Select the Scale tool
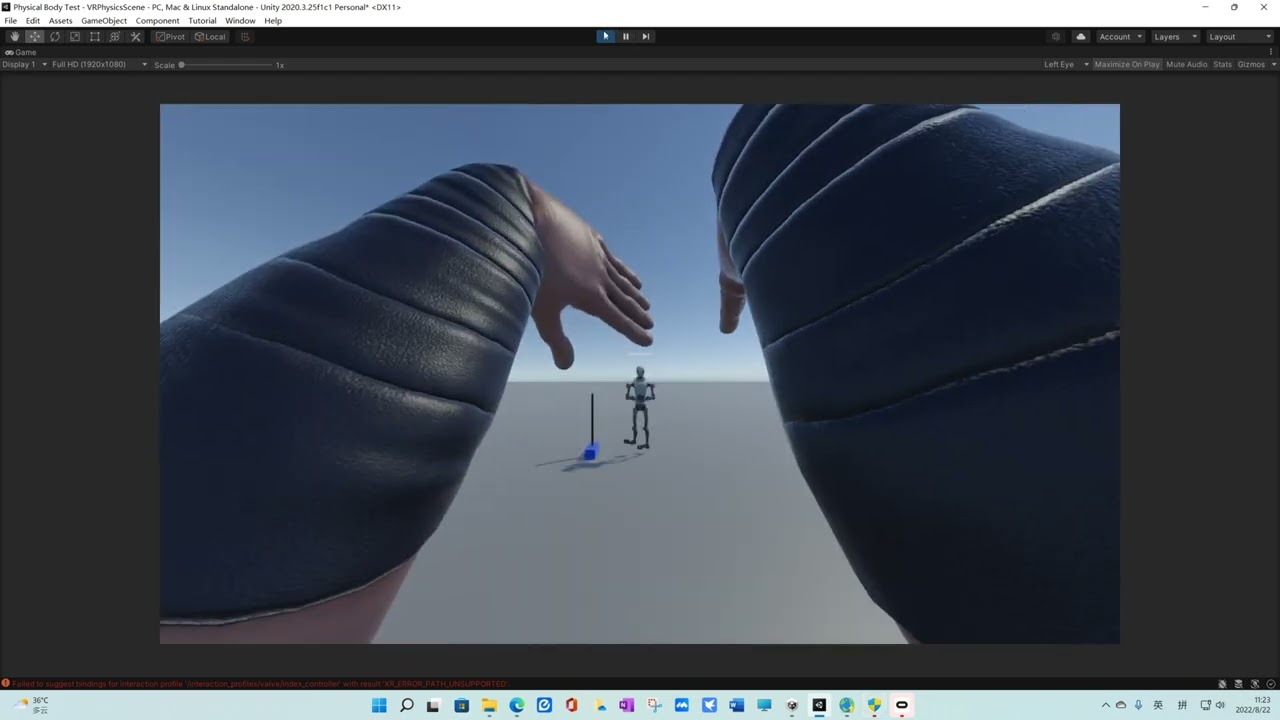This screenshot has height=720, width=1280. [74, 37]
